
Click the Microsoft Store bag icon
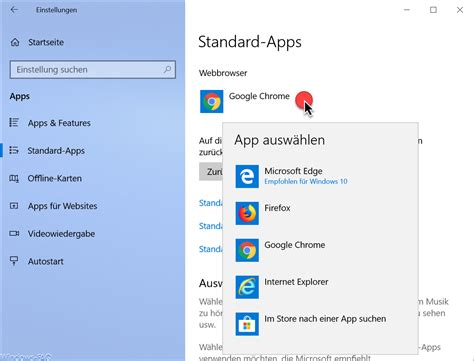pyautogui.click(x=247, y=324)
